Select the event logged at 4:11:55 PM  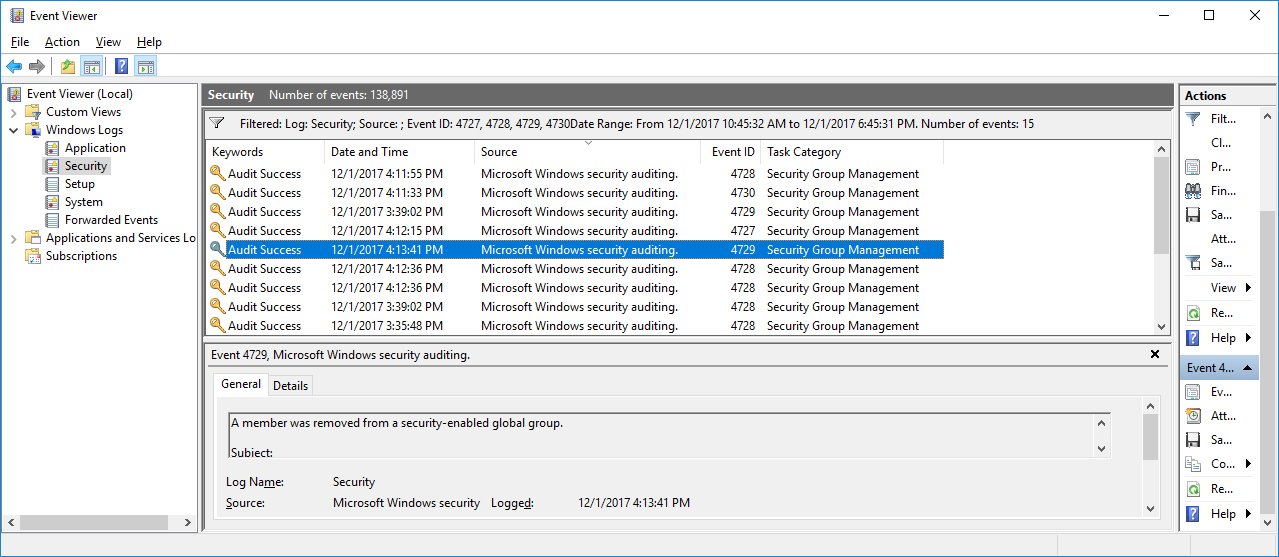point(575,174)
